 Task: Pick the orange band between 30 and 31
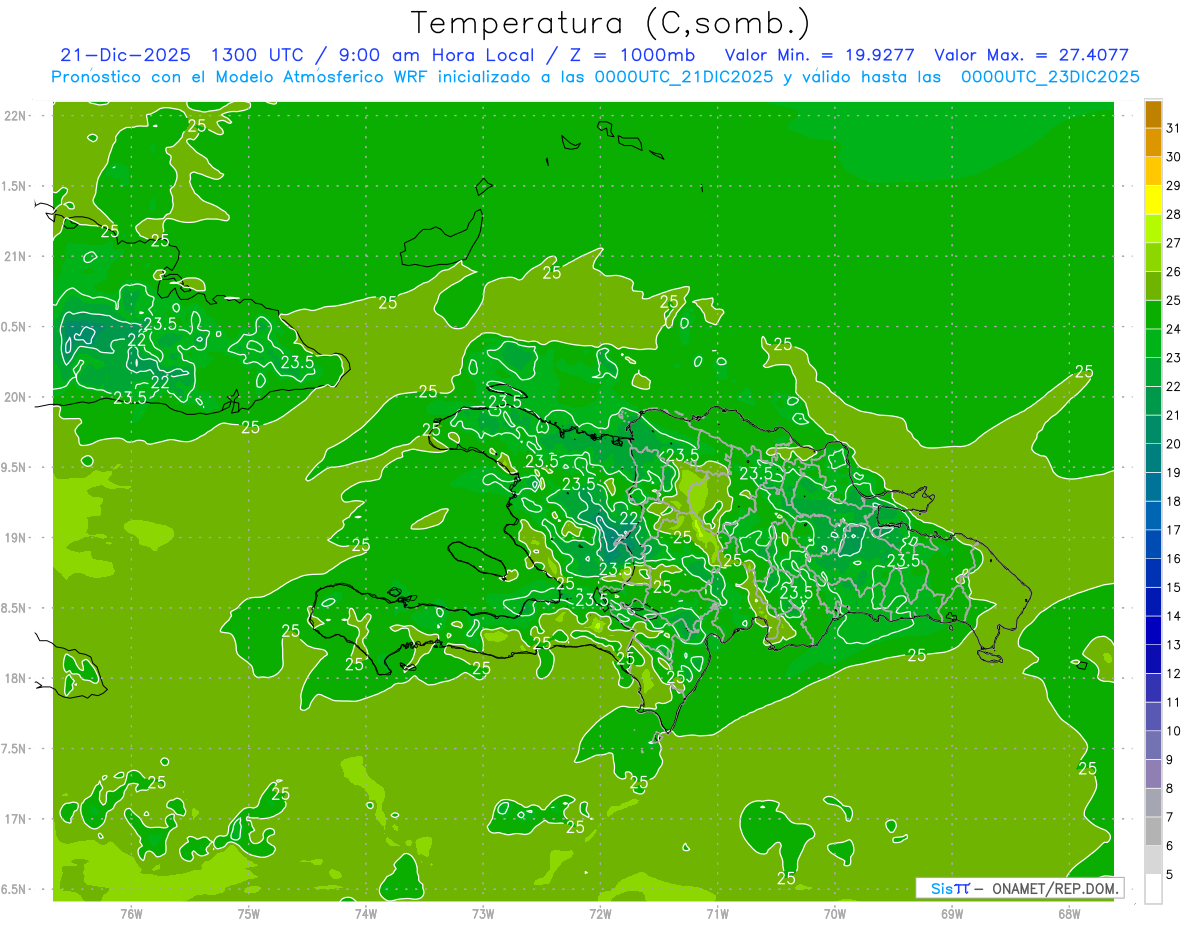coord(1153,143)
